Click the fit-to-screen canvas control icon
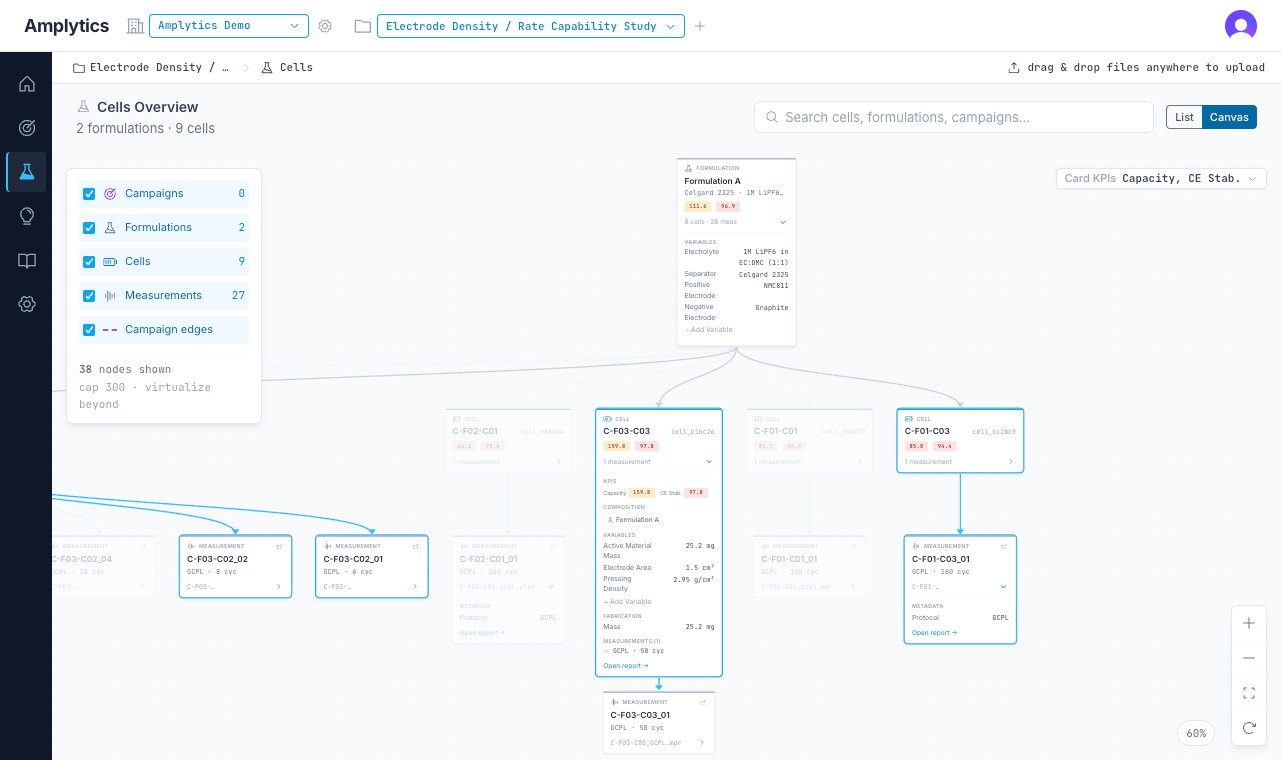The height and width of the screenshot is (760, 1281). pyautogui.click(x=1249, y=693)
